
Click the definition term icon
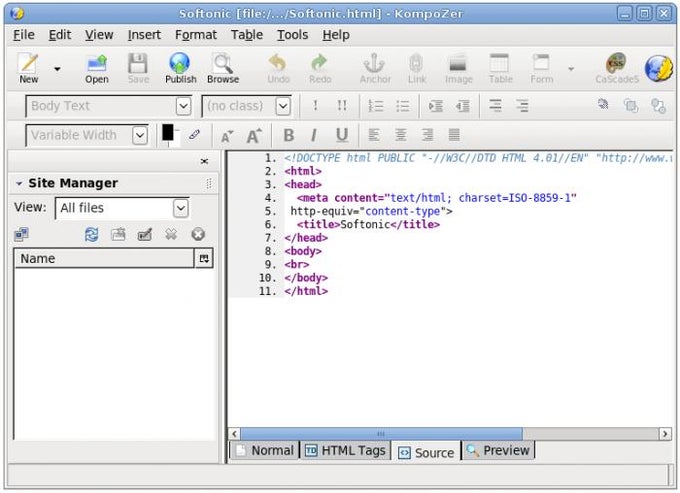(495, 105)
